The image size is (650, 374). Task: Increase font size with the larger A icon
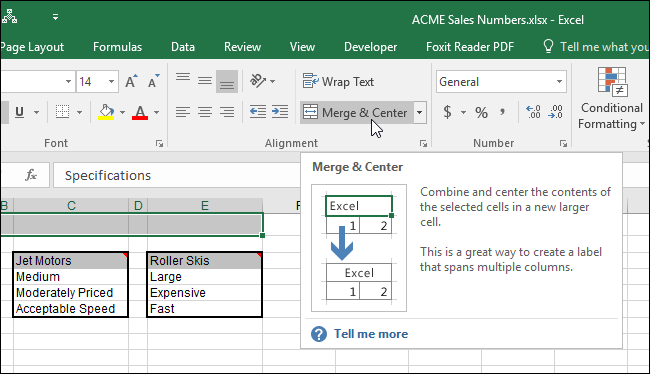point(131,81)
